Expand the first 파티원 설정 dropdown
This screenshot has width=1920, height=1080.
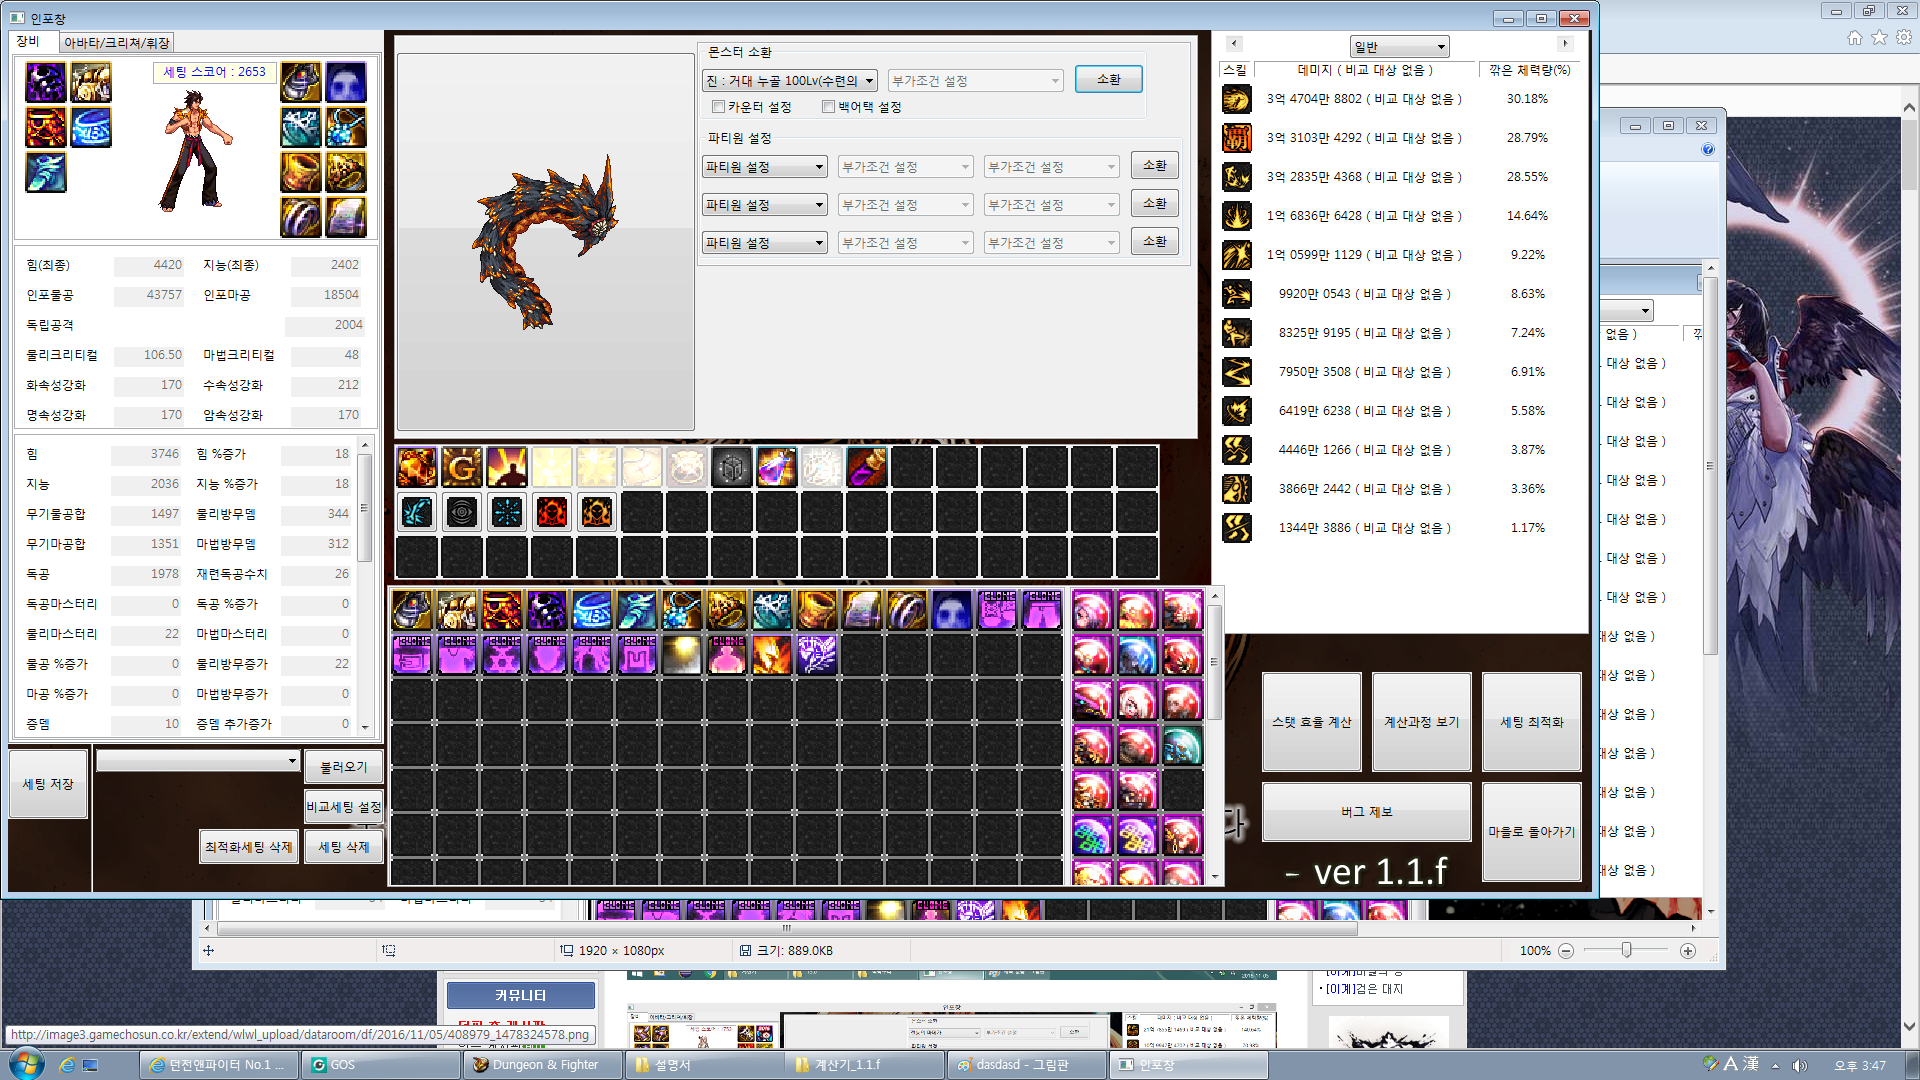(x=764, y=167)
